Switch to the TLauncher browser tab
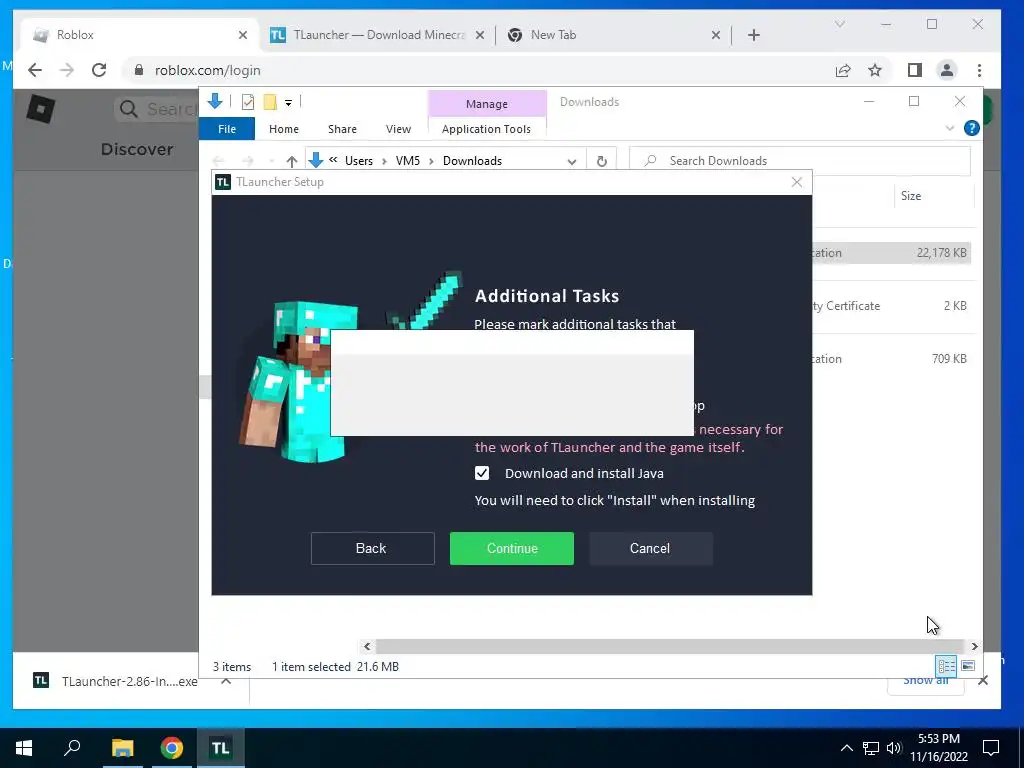 point(379,35)
